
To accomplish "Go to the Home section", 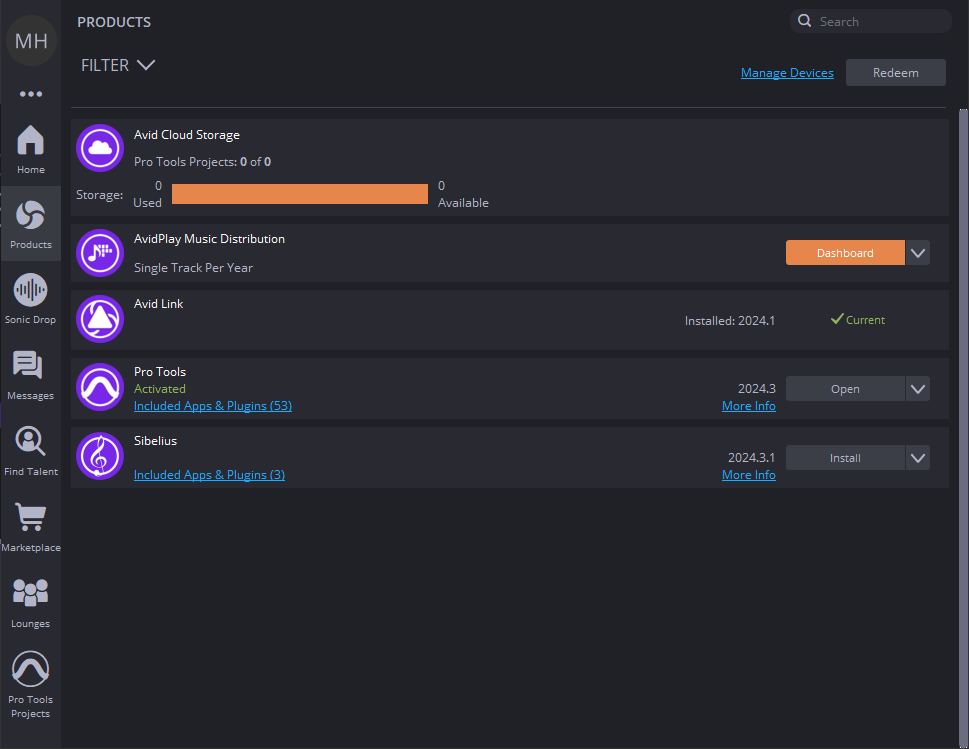I will pos(30,150).
